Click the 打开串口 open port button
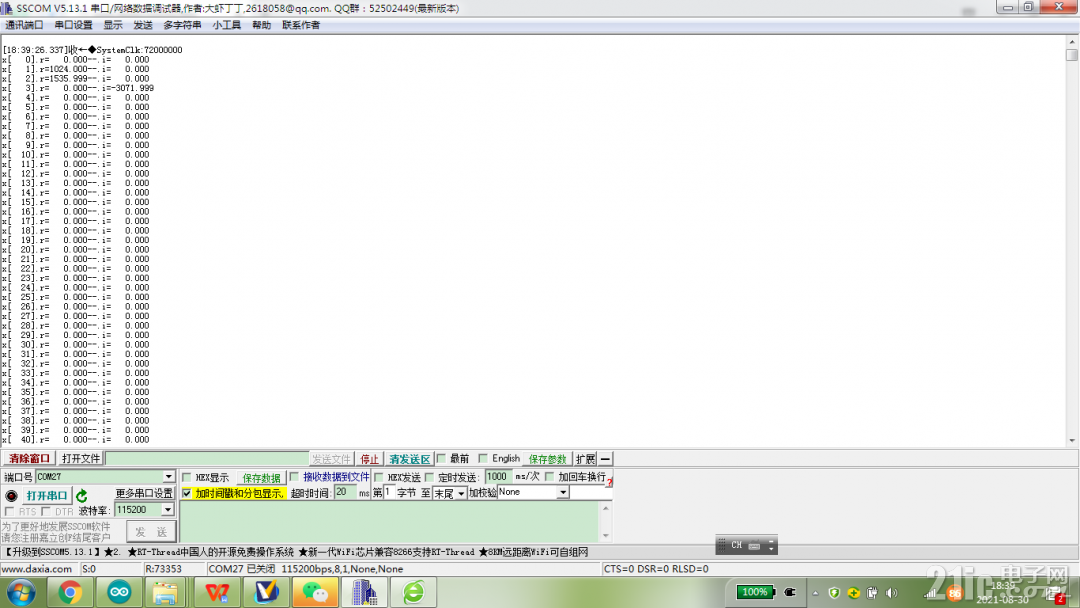 (46, 496)
